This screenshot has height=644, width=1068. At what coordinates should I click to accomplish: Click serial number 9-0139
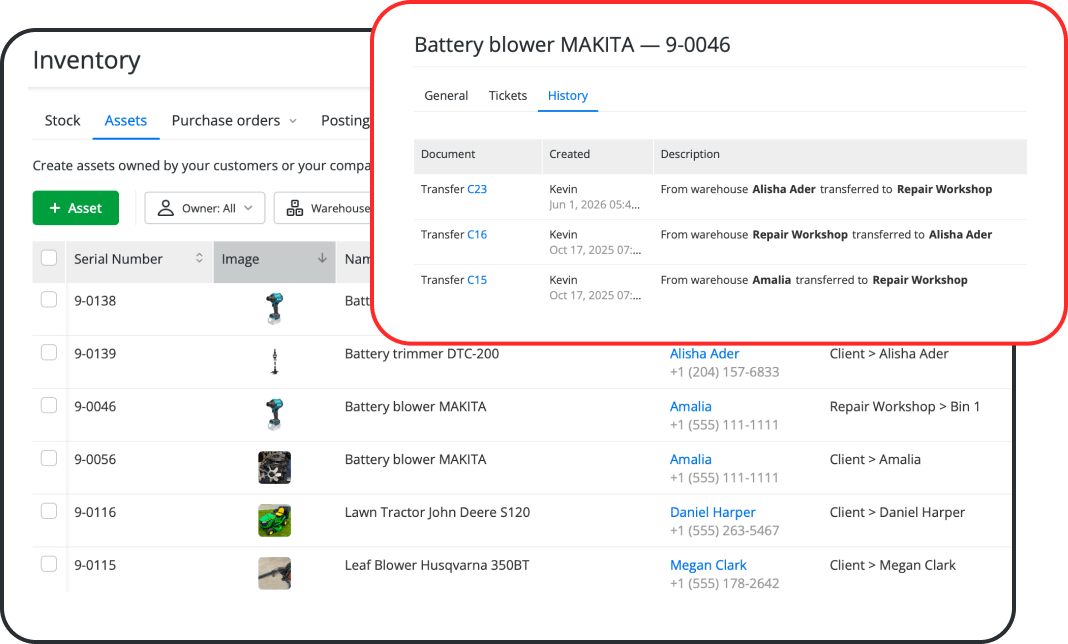(x=95, y=354)
